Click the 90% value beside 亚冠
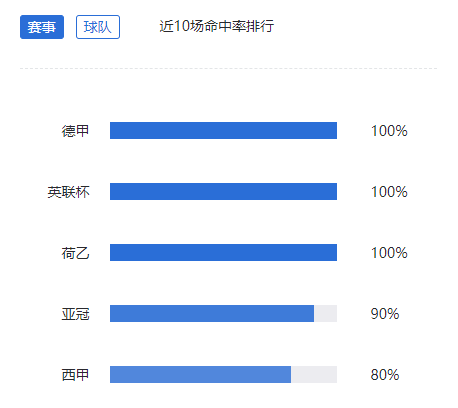Image resolution: width=458 pixels, height=408 pixels. [x=385, y=314]
